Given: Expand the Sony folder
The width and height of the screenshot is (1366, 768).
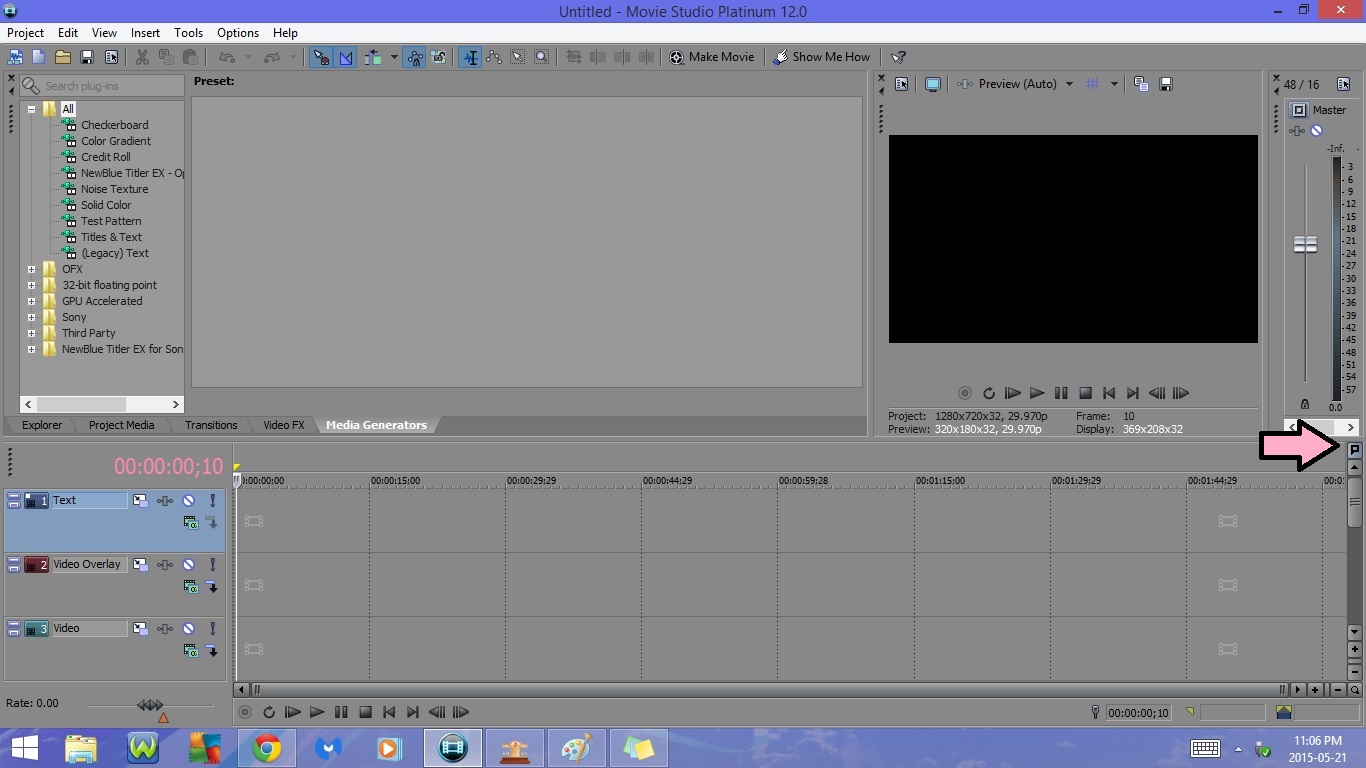Looking at the screenshot, I should pyautogui.click(x=31, y=317).
